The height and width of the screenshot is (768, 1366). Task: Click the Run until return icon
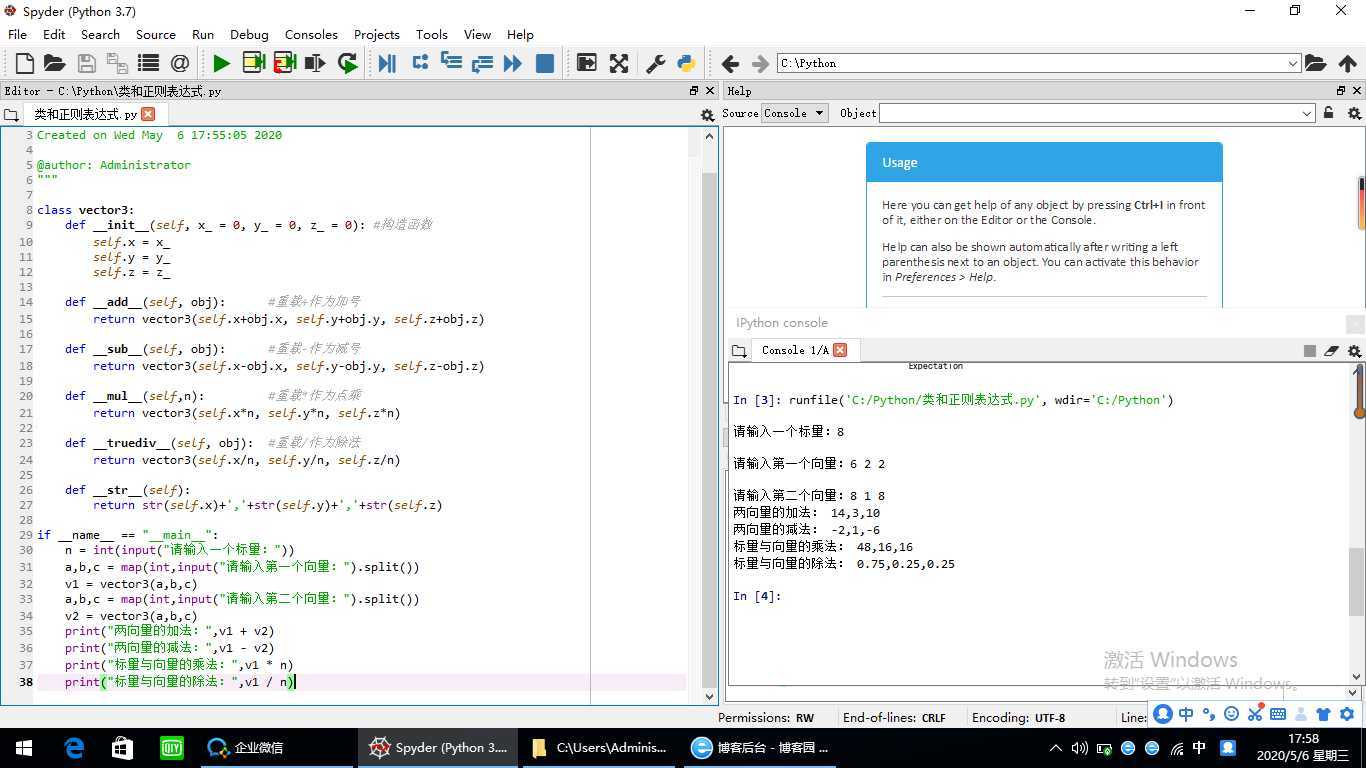click(x=482, y=63)
